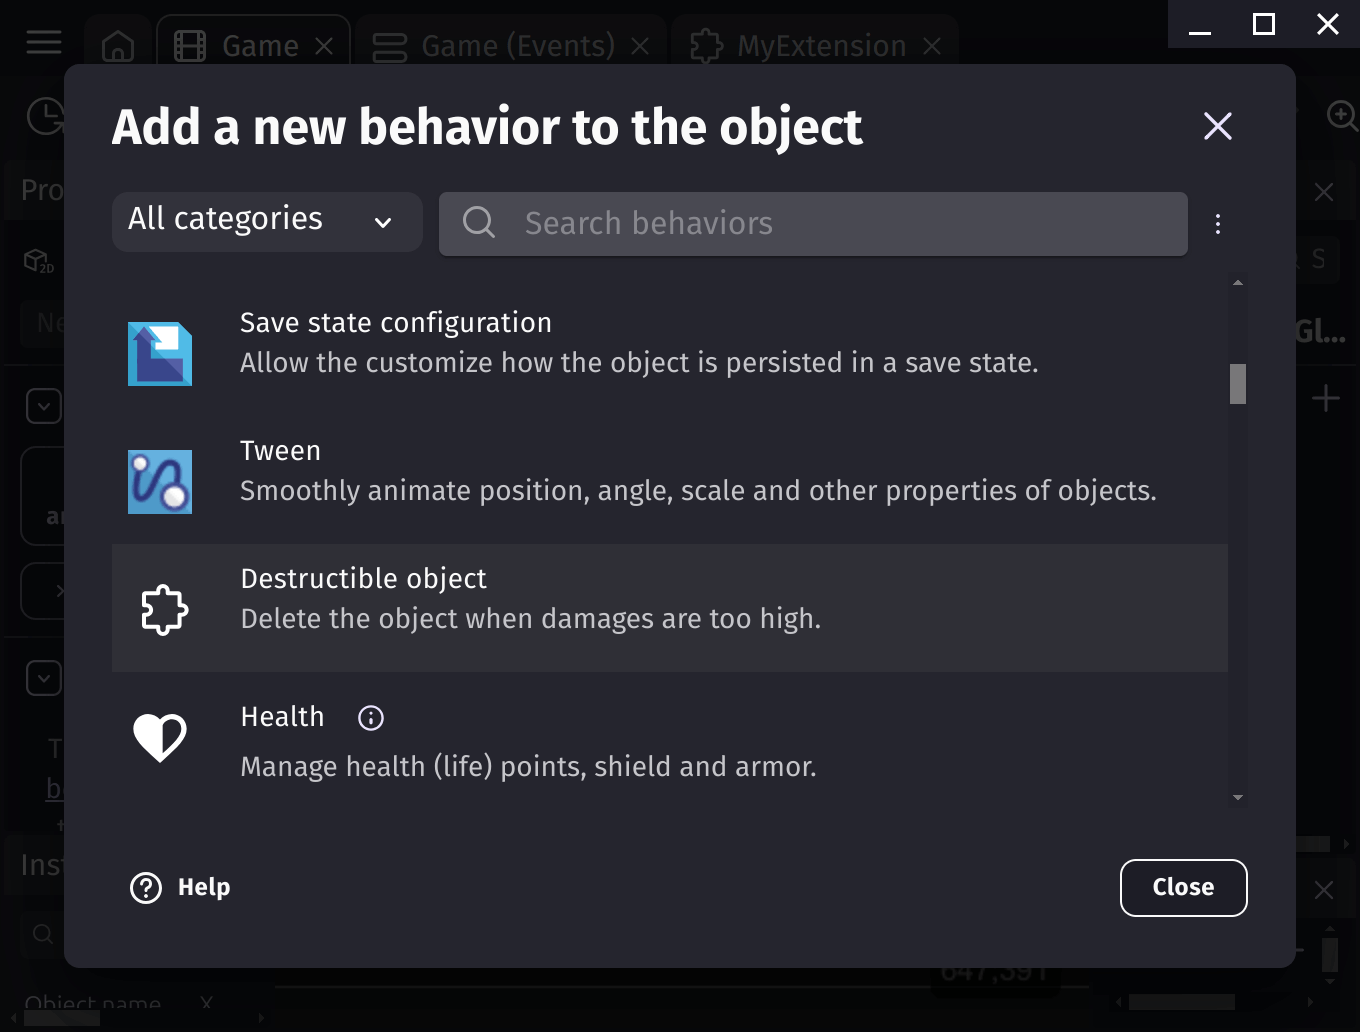Choose the Destructible object behavior
1360x1032 pixels.
(x=670, y=608)
